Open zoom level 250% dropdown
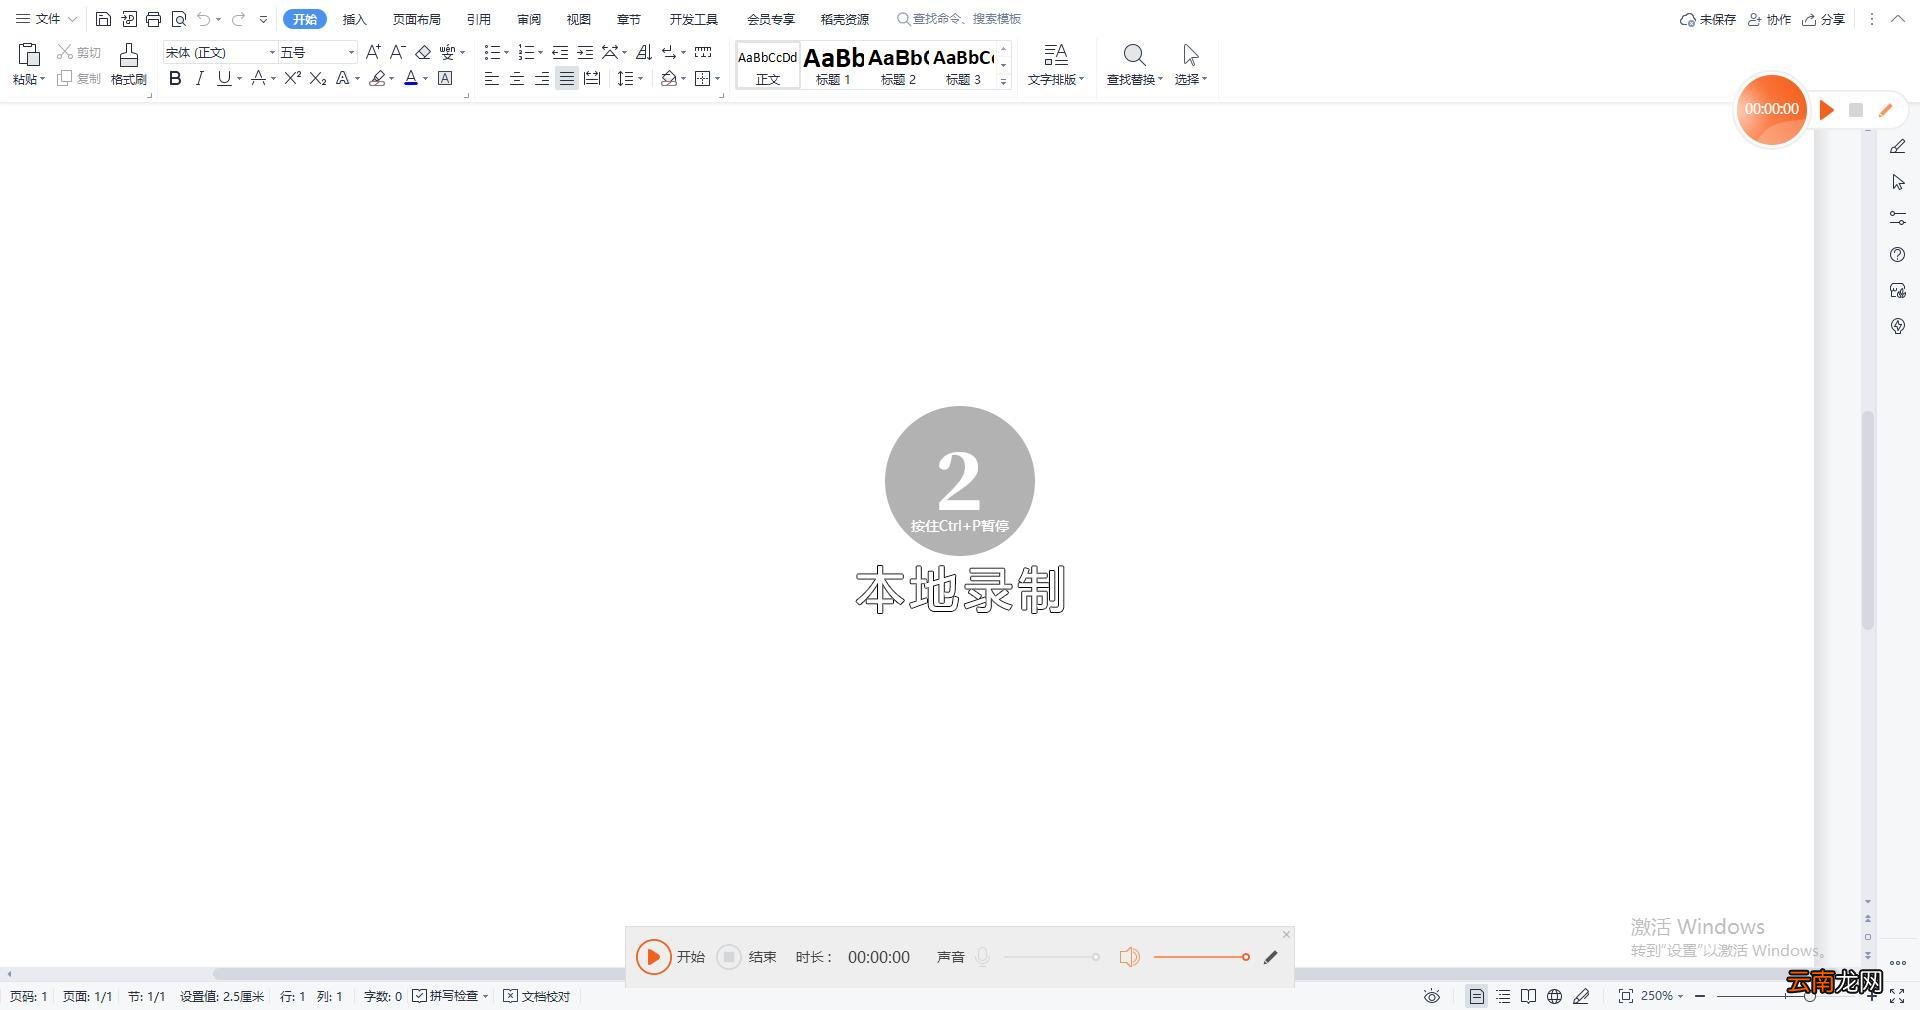Image resolution: width=1920 pixels, height=1010 pixels. [x=1662, y=996]
